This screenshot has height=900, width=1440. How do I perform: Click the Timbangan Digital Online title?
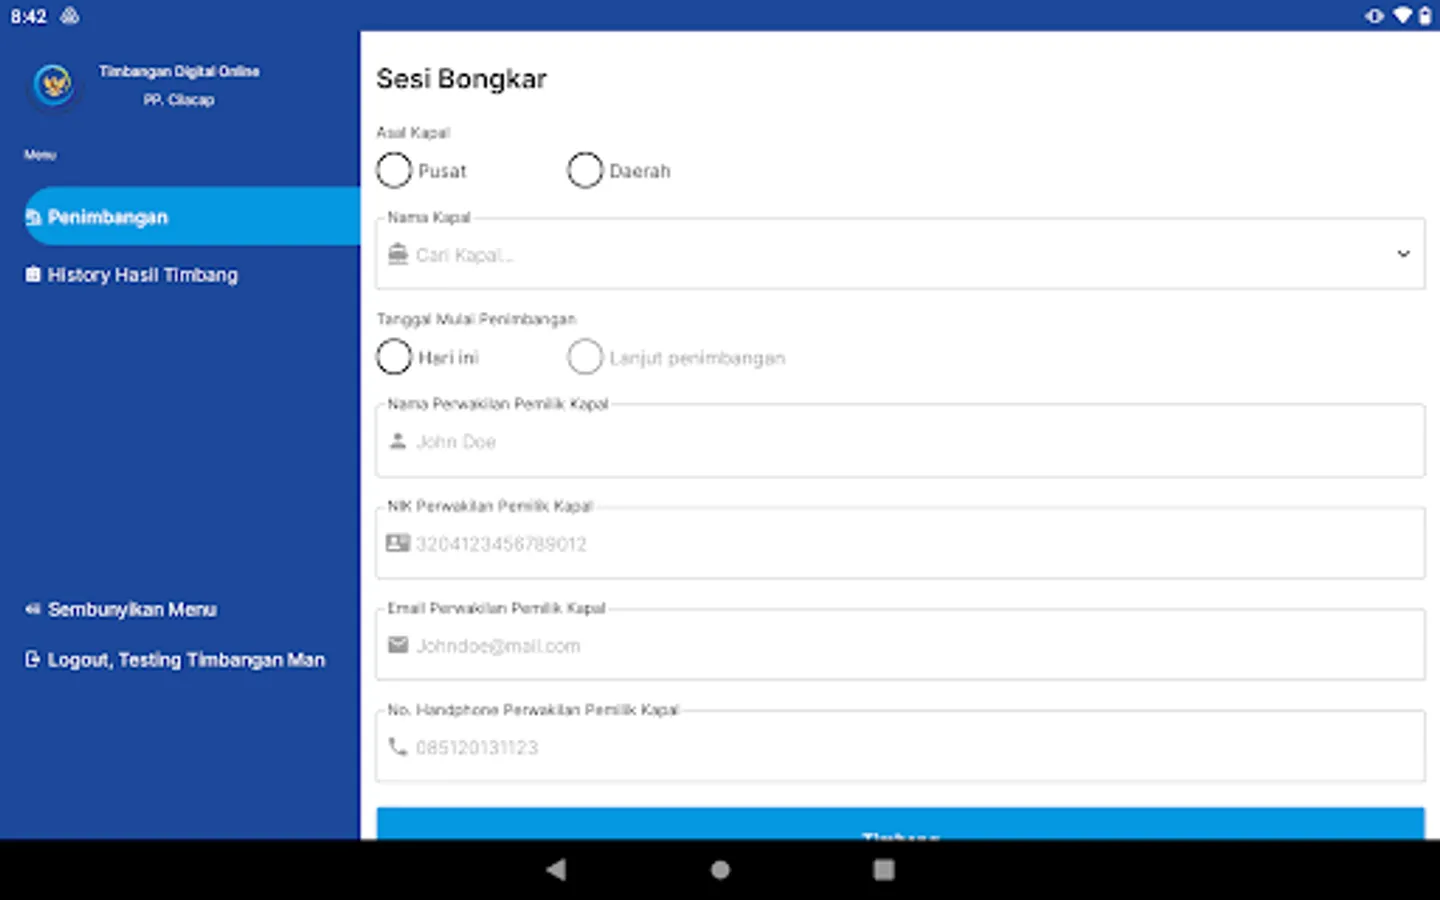179,71
